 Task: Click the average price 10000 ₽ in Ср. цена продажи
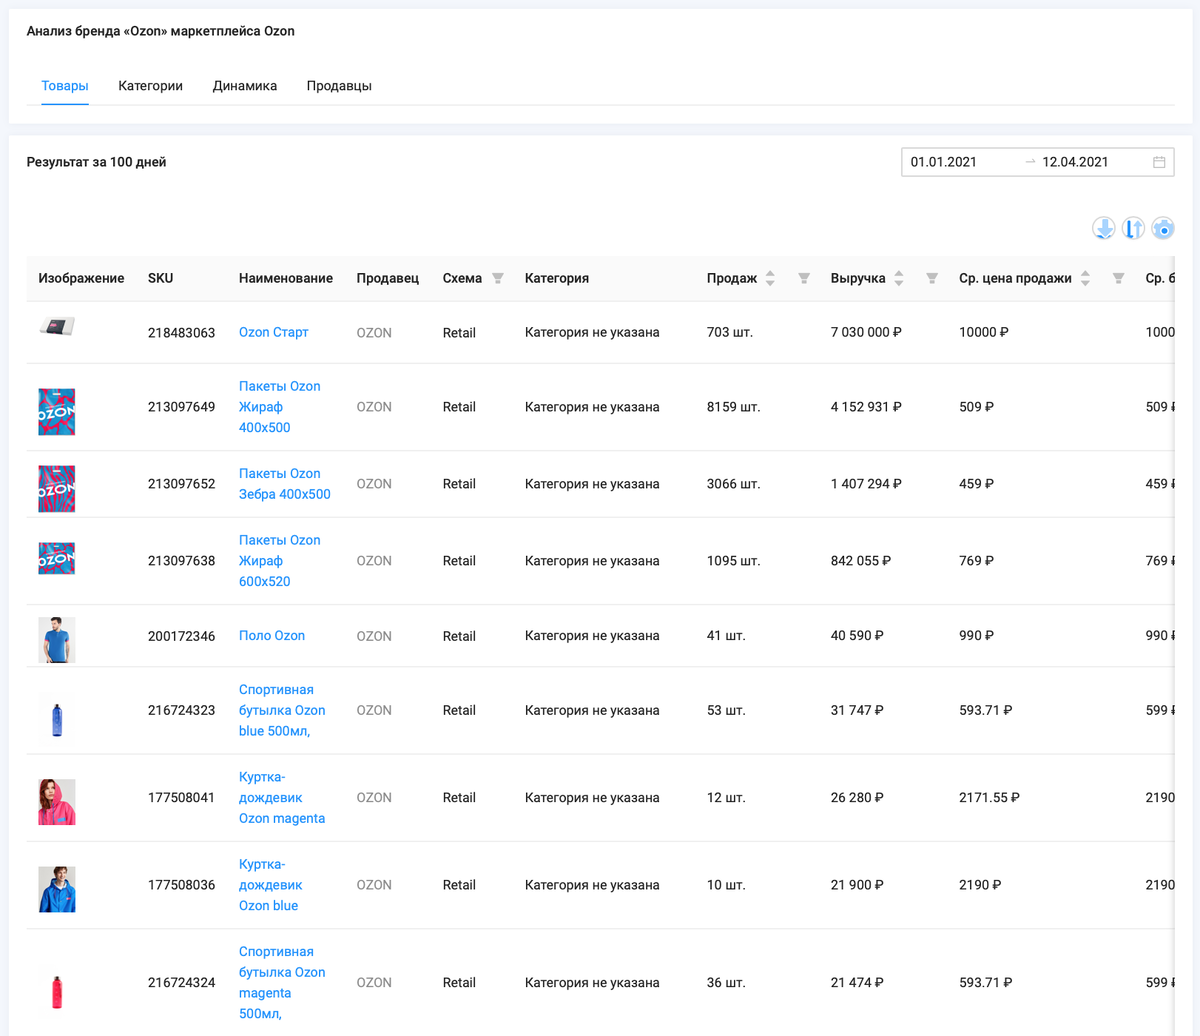[x=983, y=332]
